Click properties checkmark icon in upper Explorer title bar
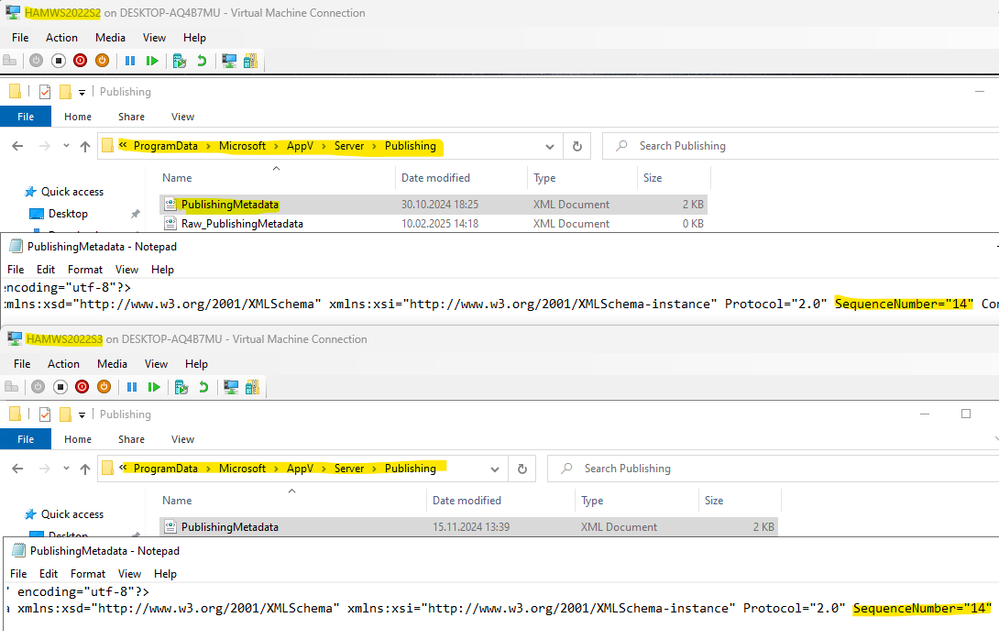This screenshot has width=999, height=631. coord(45,92)
